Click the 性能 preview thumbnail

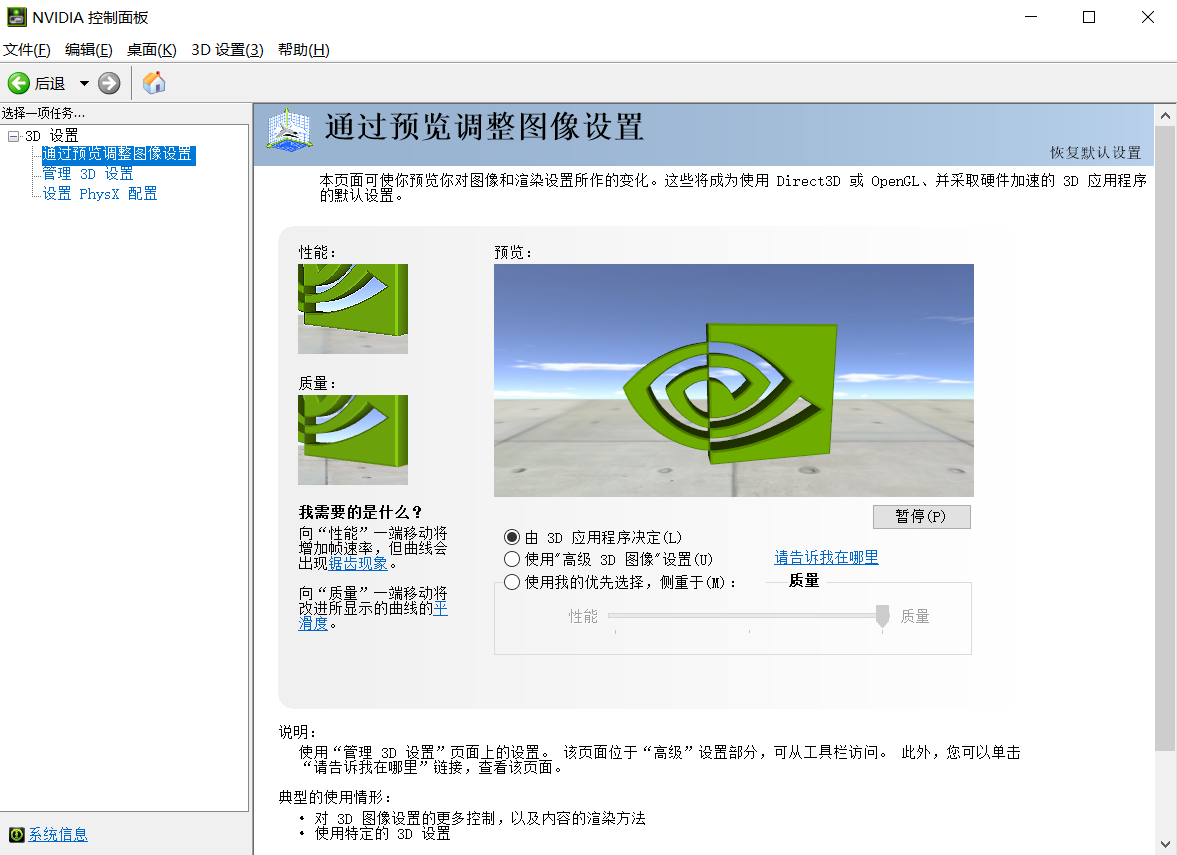(353, 309)
